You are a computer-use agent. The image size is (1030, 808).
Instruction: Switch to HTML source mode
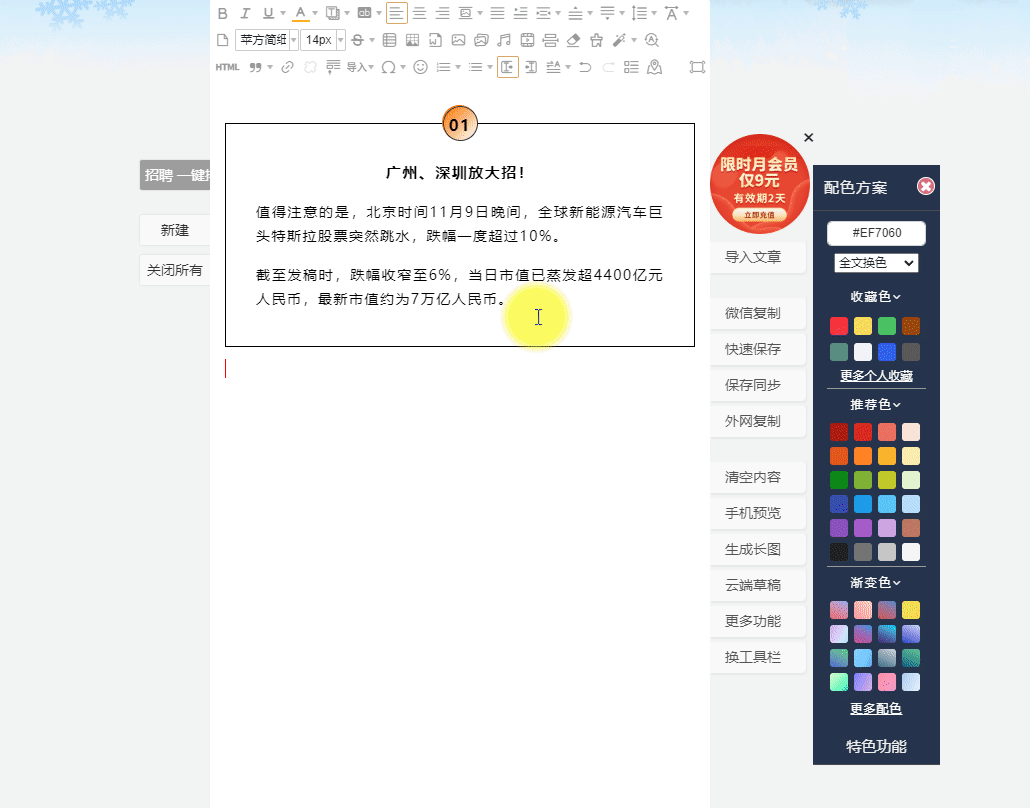[227, 67]
